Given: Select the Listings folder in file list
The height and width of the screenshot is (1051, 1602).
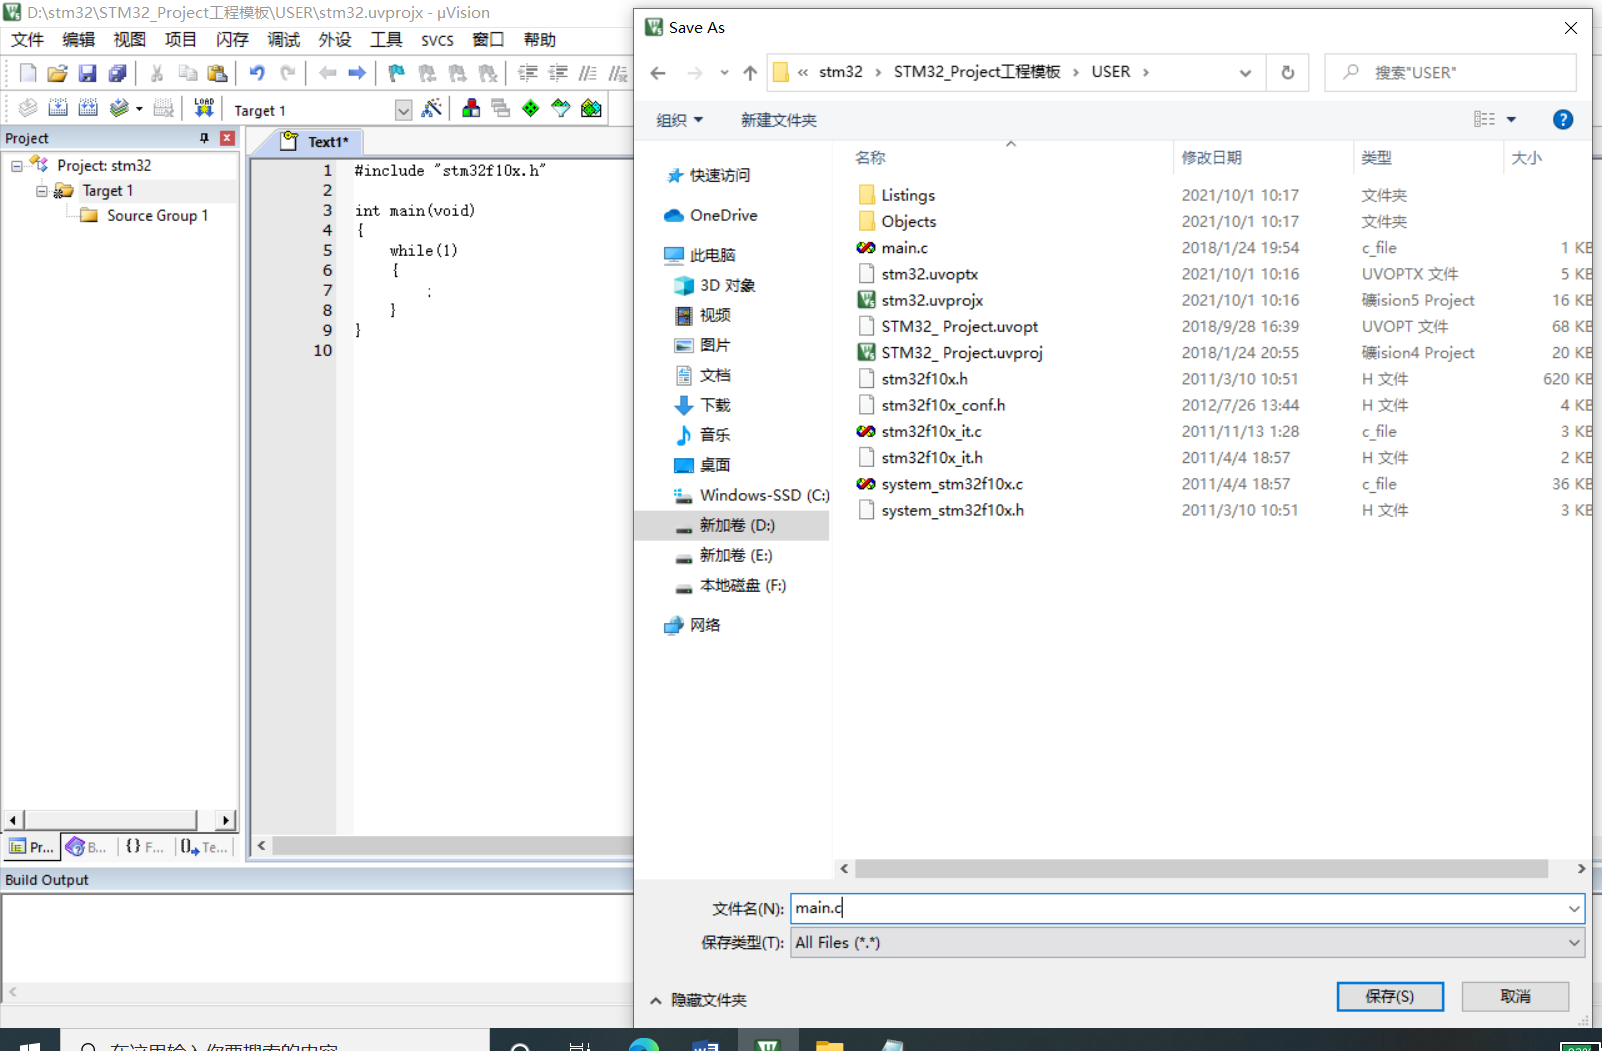Looking at the screenshot, I should pos(908,195).
